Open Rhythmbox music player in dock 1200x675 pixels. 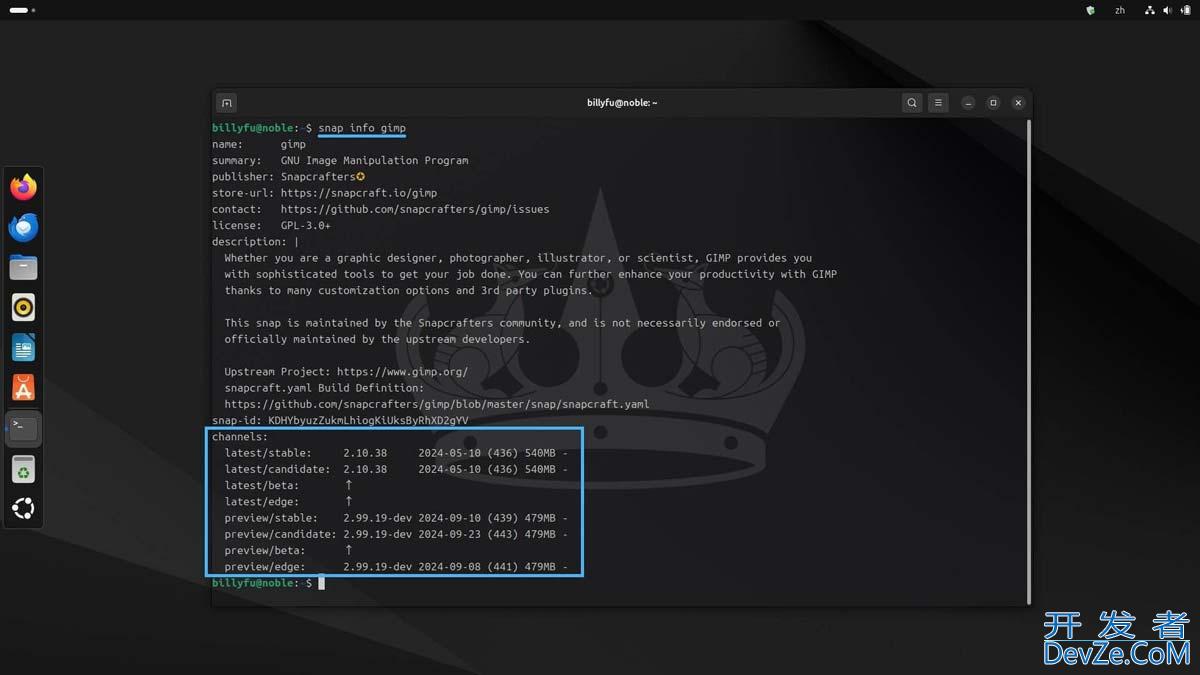coord(23,307)
